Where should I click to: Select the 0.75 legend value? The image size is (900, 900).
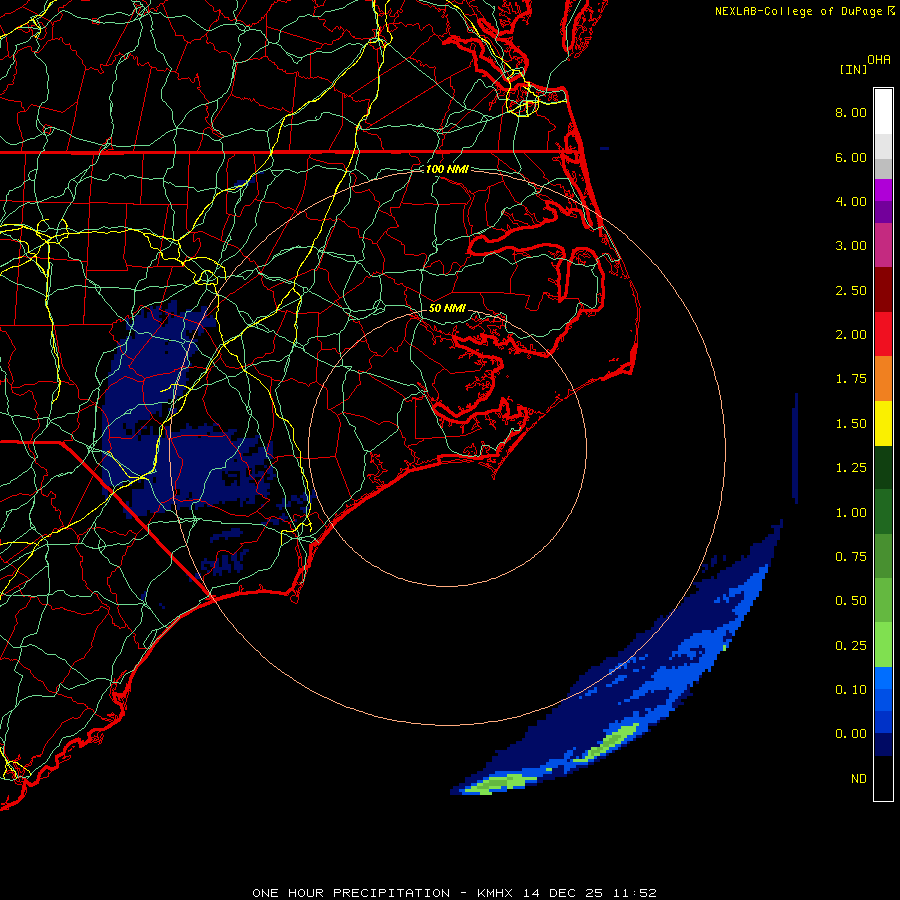pyautogui.click(x=851, y=557)
